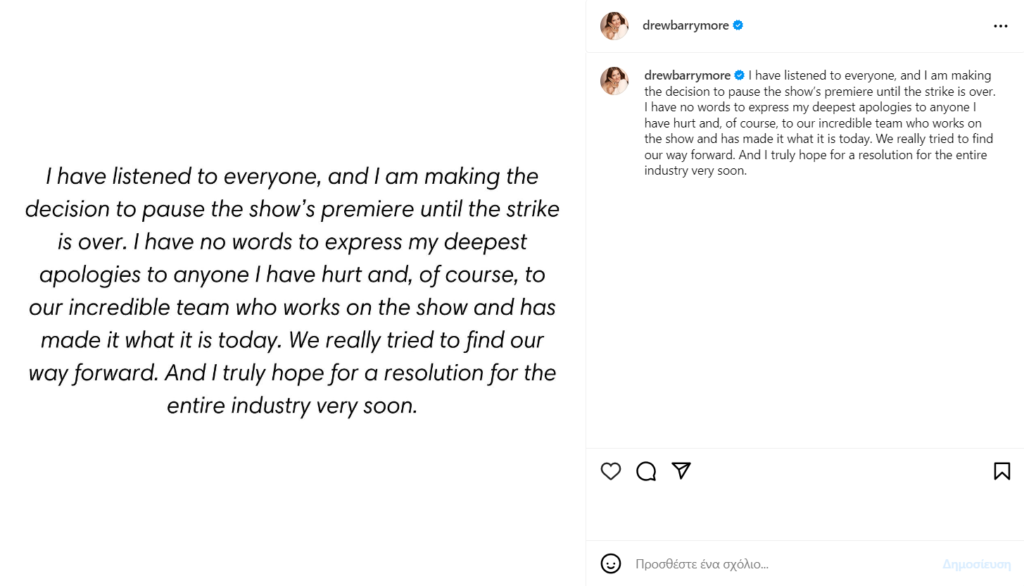Like the post with the heart icon
1024x586 pixels.
[611, 471]
